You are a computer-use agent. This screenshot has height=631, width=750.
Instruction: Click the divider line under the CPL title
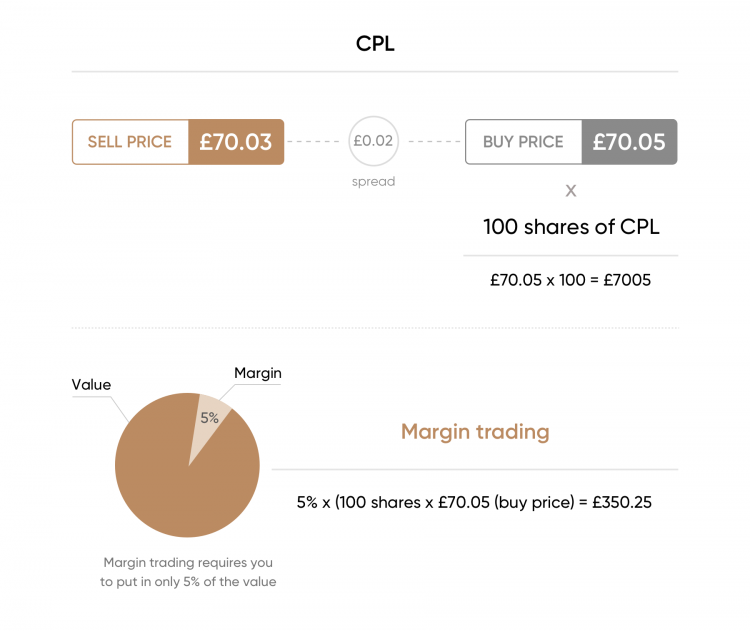click(x=374, y=72)
